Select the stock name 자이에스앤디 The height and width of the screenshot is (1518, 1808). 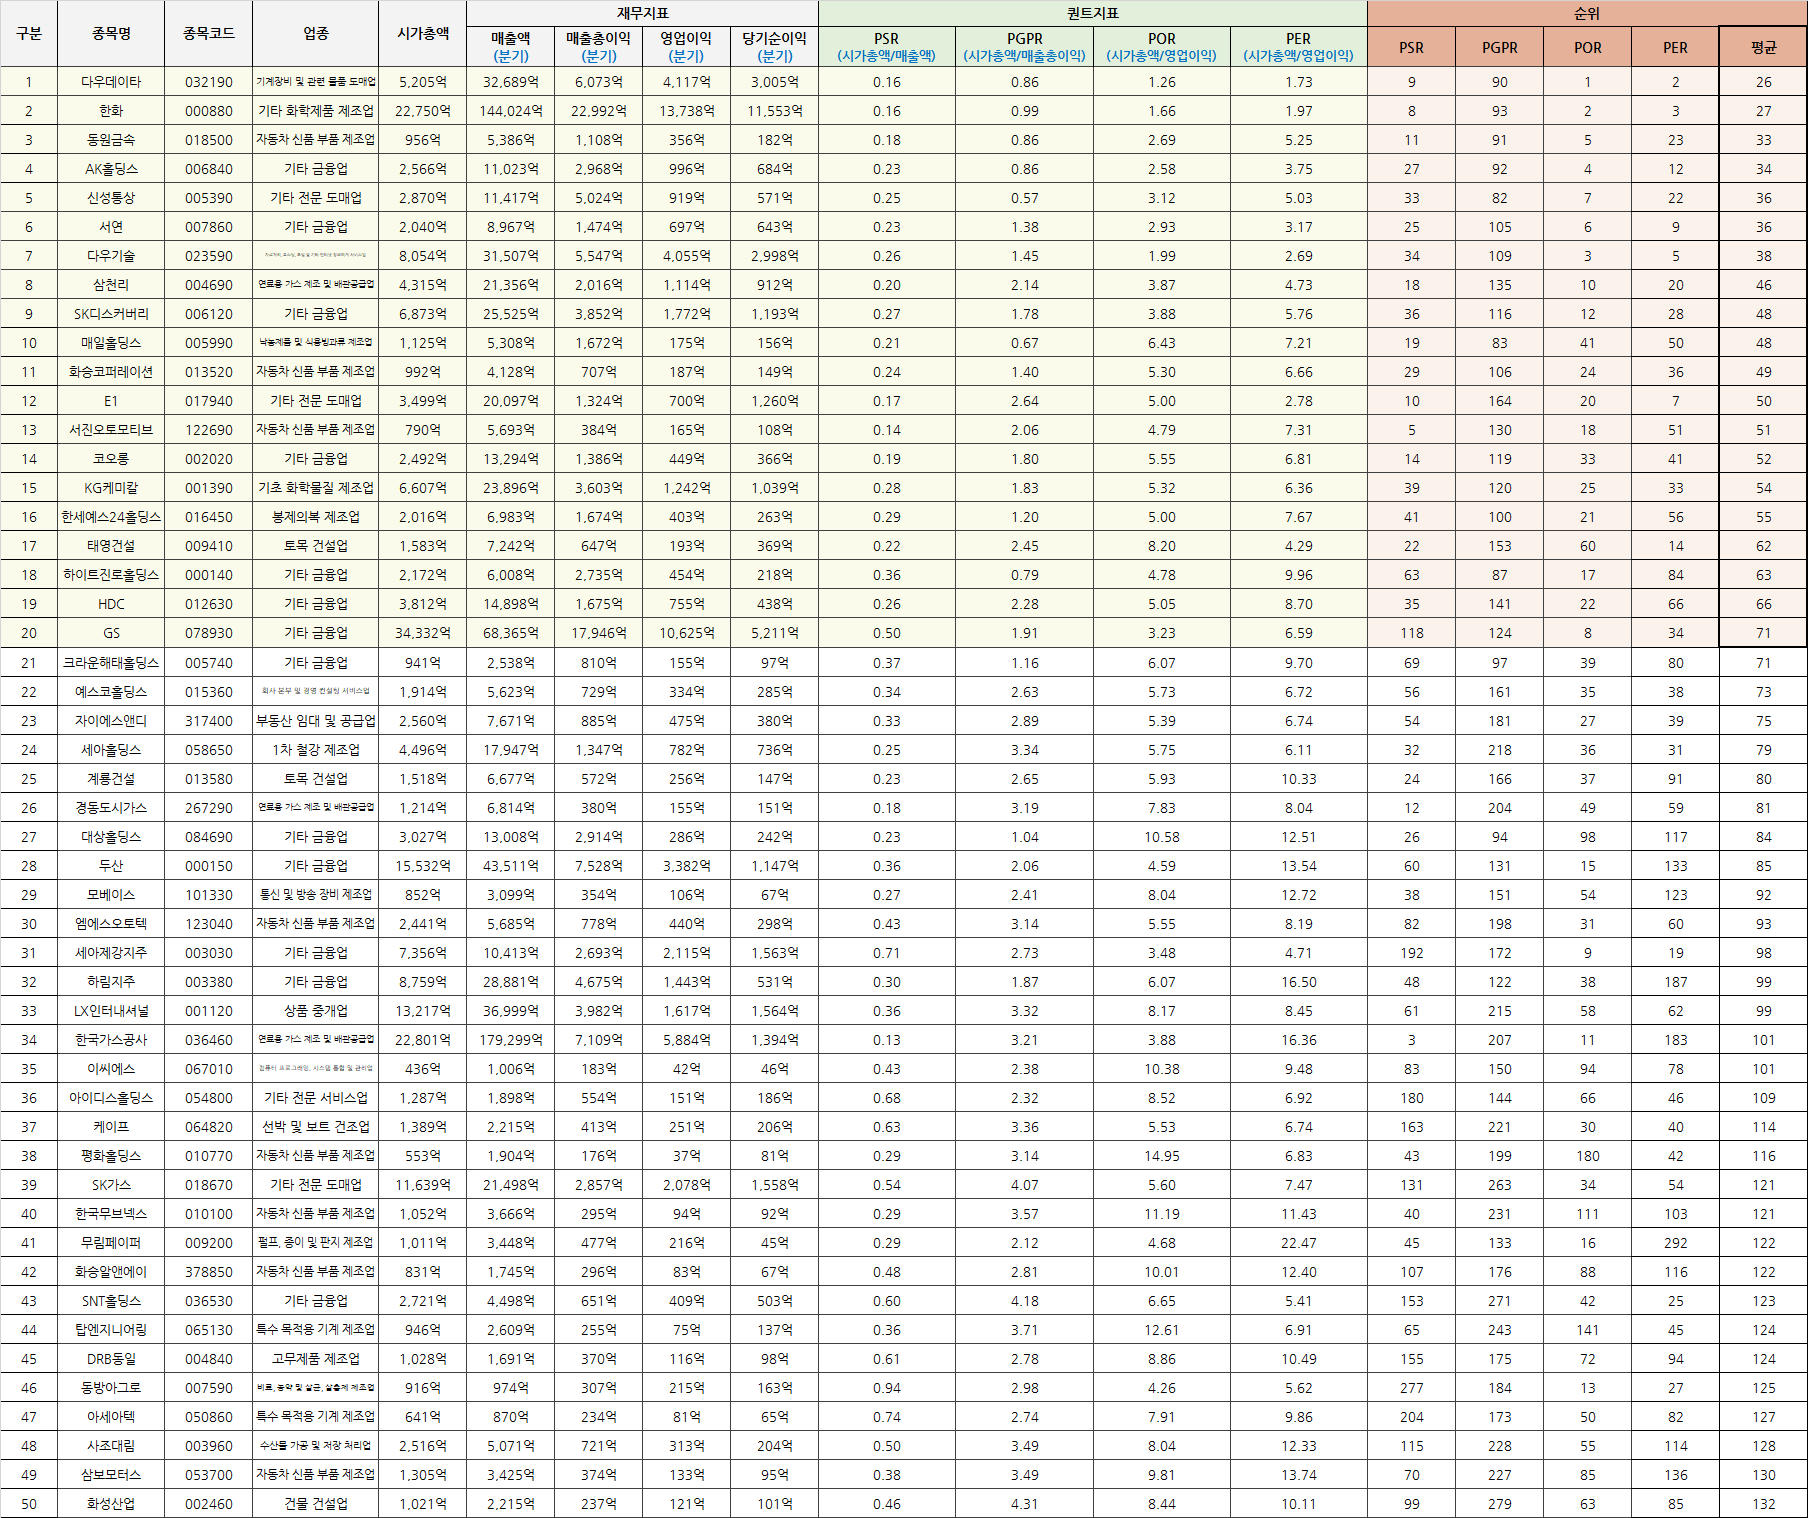coord(111,721)
